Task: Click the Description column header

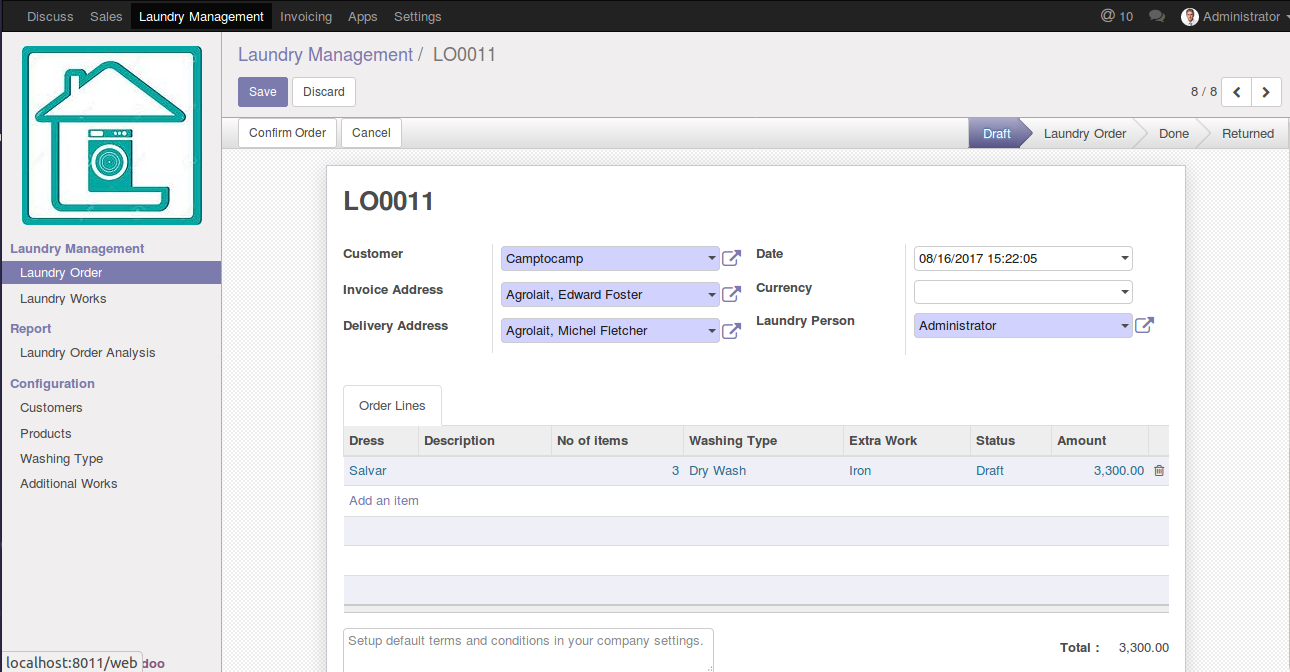Action: pyautogui.click(x=485, y=441)
